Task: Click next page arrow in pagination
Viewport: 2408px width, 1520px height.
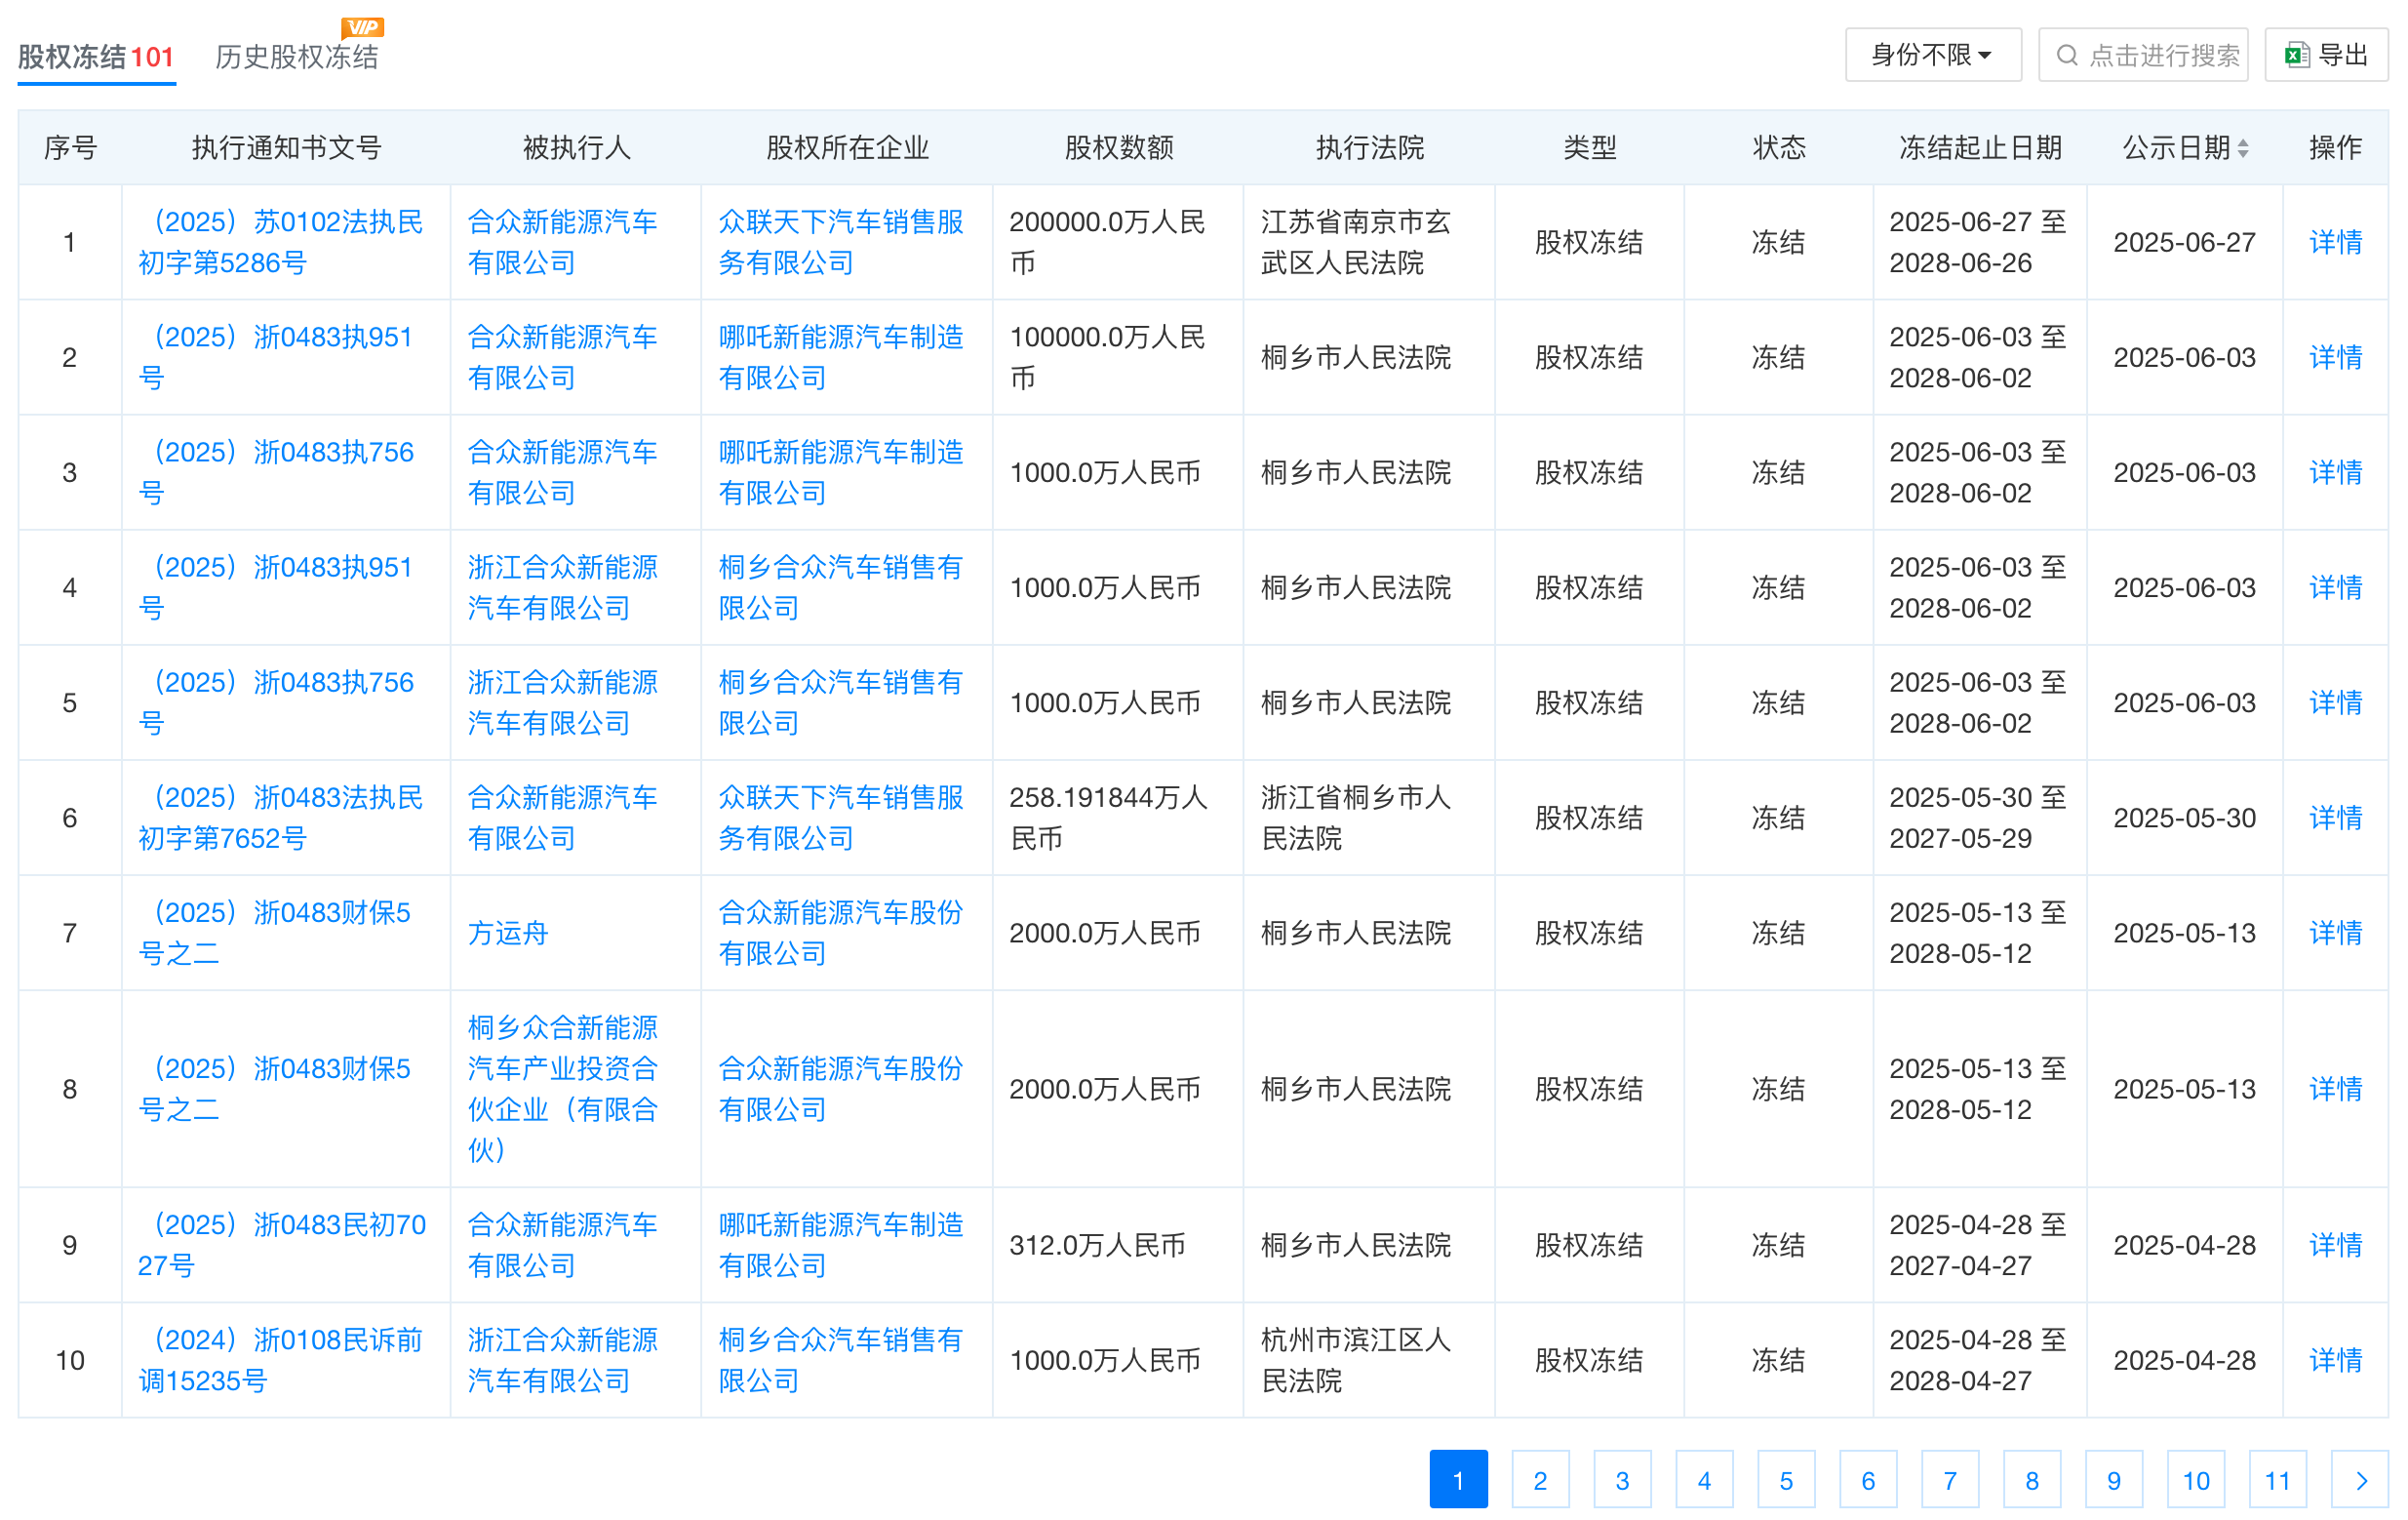Action: 2360,1480
